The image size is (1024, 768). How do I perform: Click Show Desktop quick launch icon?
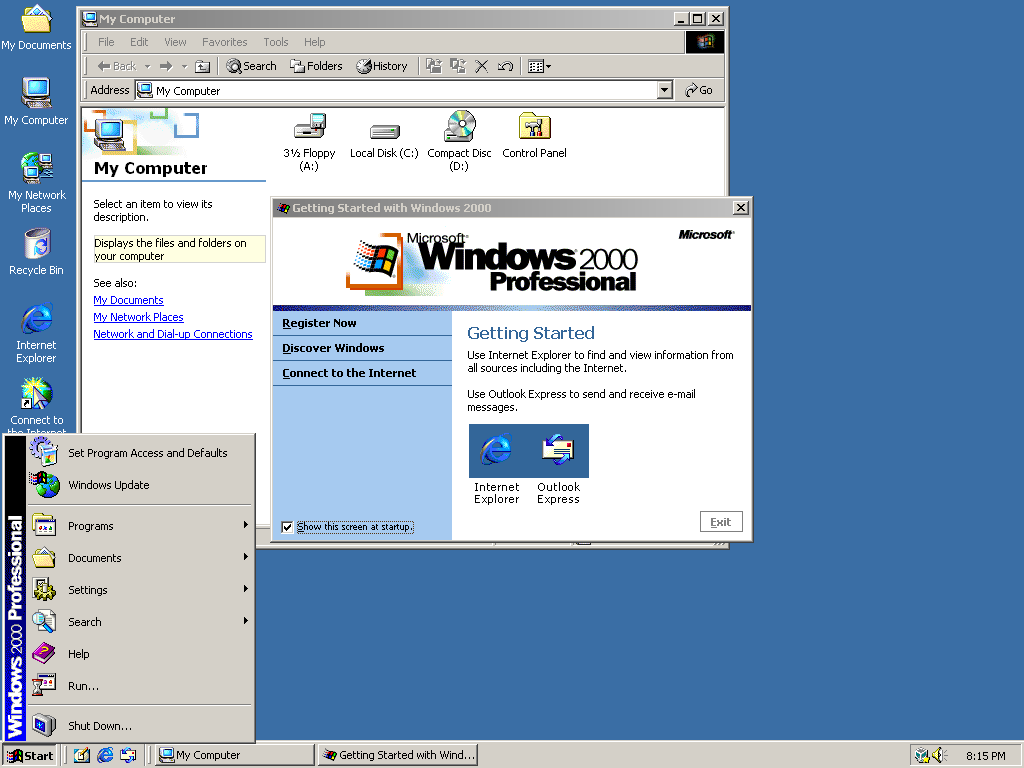pyautogui.click(x=82, y=756)
